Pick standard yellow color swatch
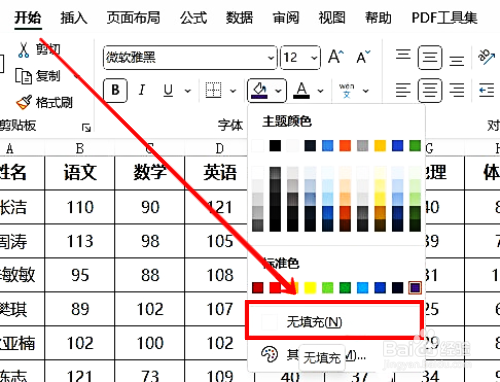 coord(310,288)
